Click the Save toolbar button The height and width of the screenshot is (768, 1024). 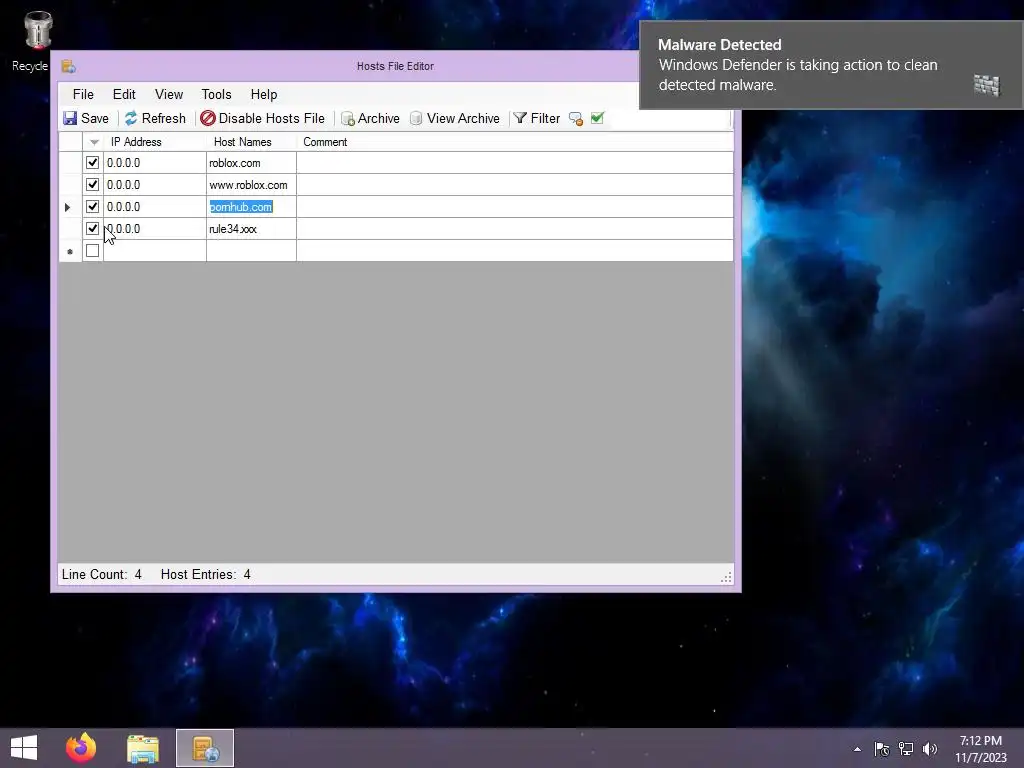[x=86, y=118]
